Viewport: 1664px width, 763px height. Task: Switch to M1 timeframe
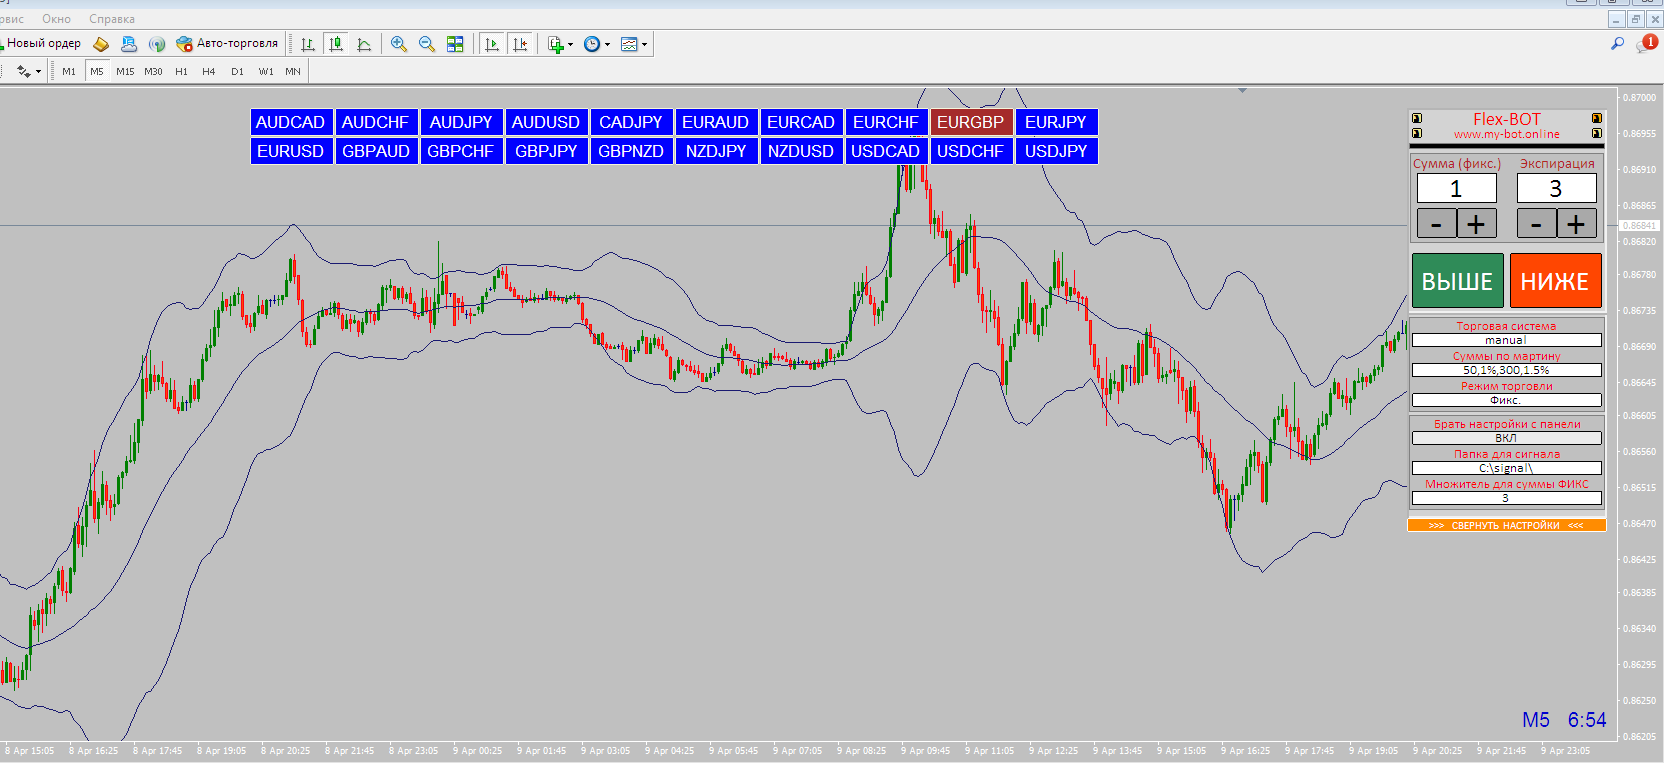click(69, 71)
